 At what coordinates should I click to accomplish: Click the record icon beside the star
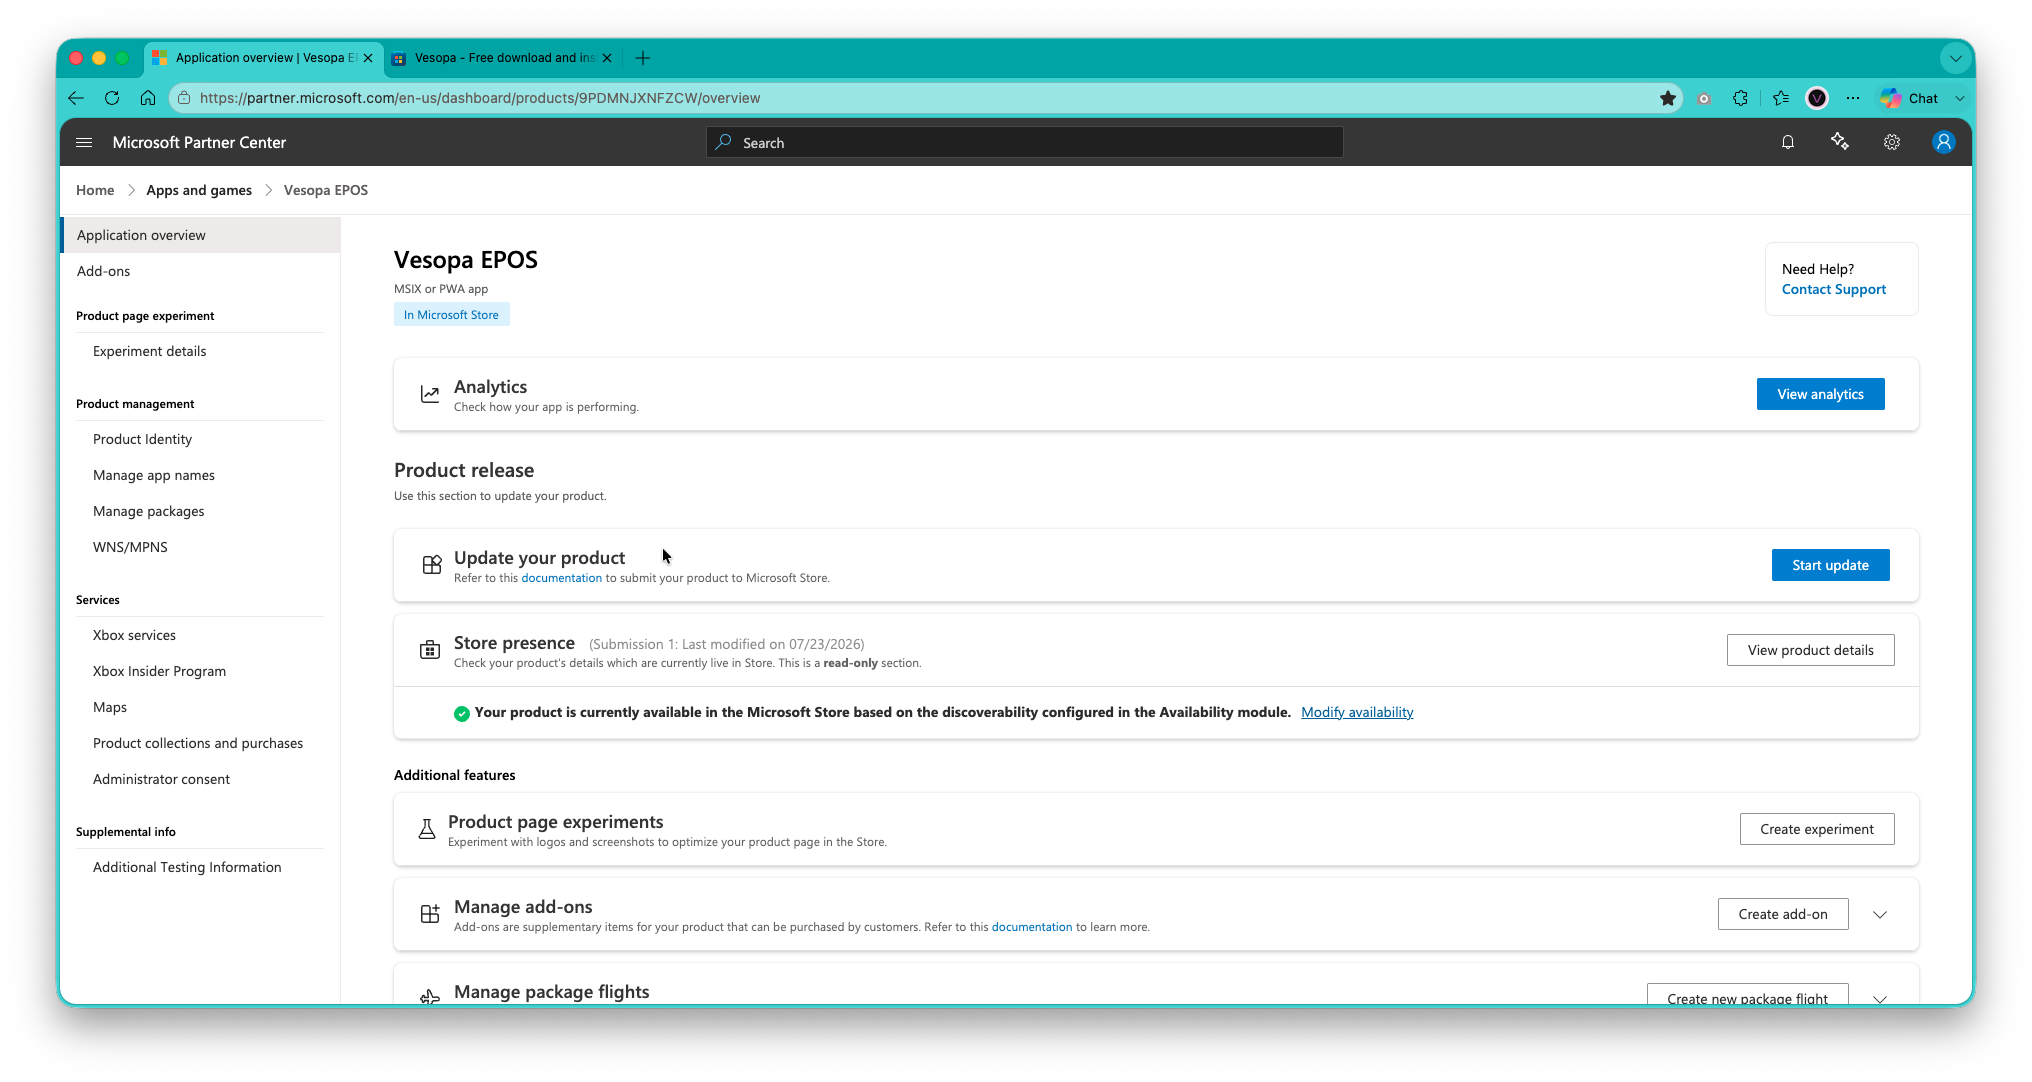1704,98
